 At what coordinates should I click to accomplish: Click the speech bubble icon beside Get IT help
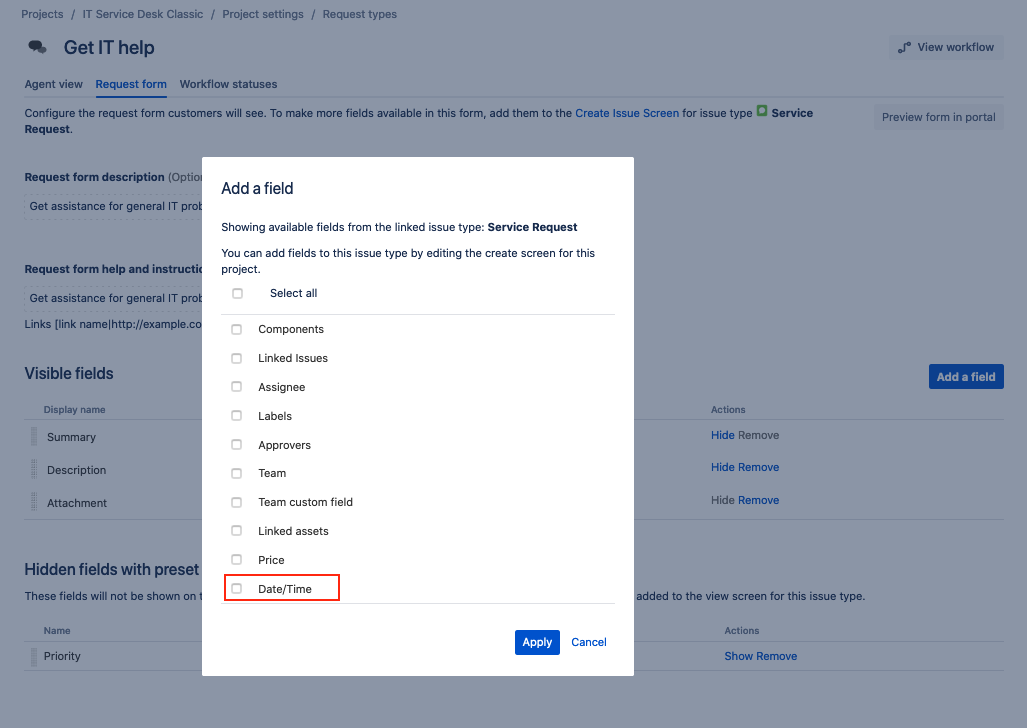36,46
